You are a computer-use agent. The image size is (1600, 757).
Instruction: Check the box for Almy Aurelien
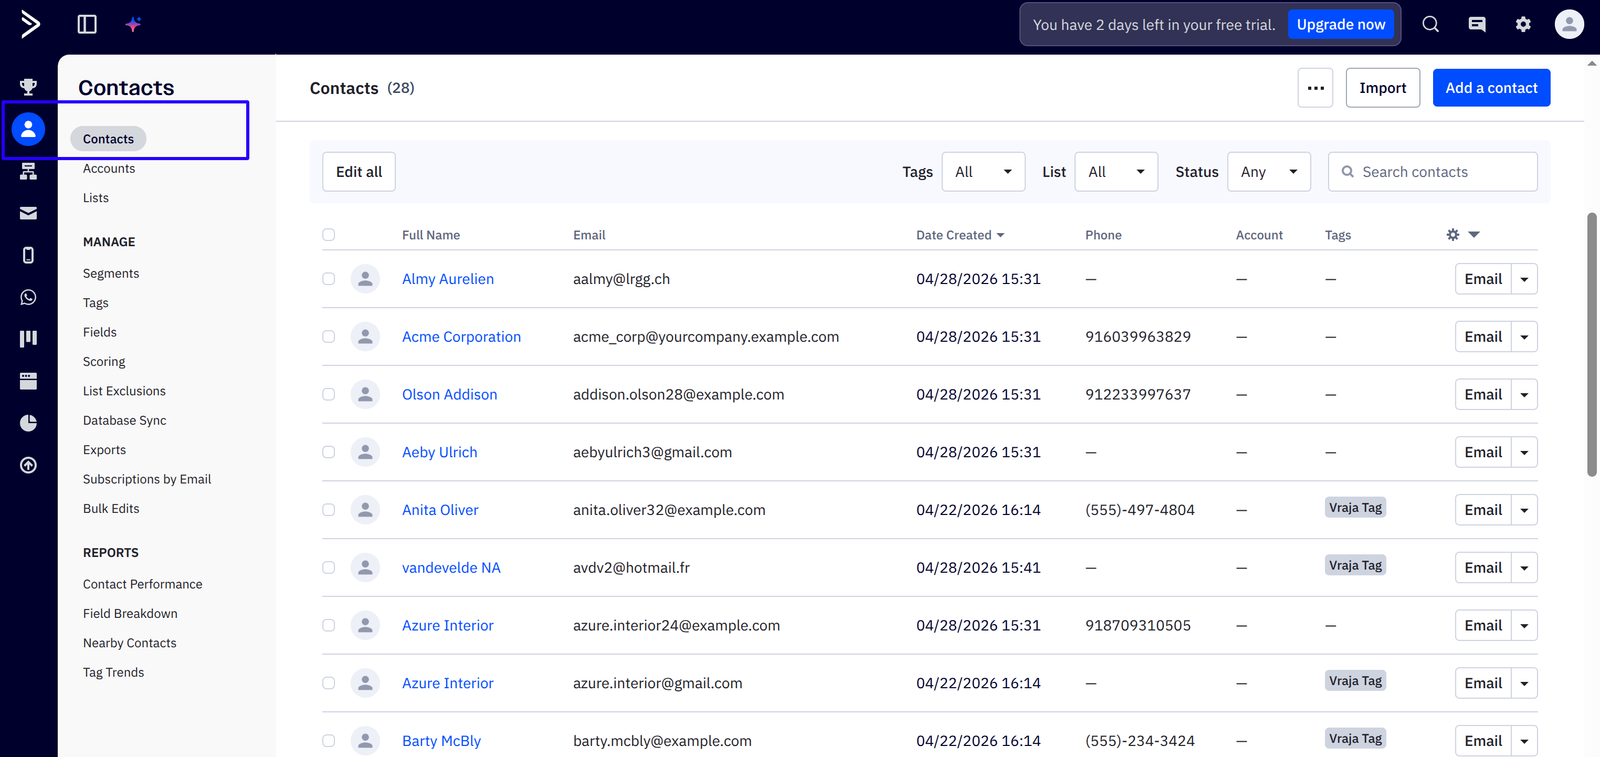(328, 279)
